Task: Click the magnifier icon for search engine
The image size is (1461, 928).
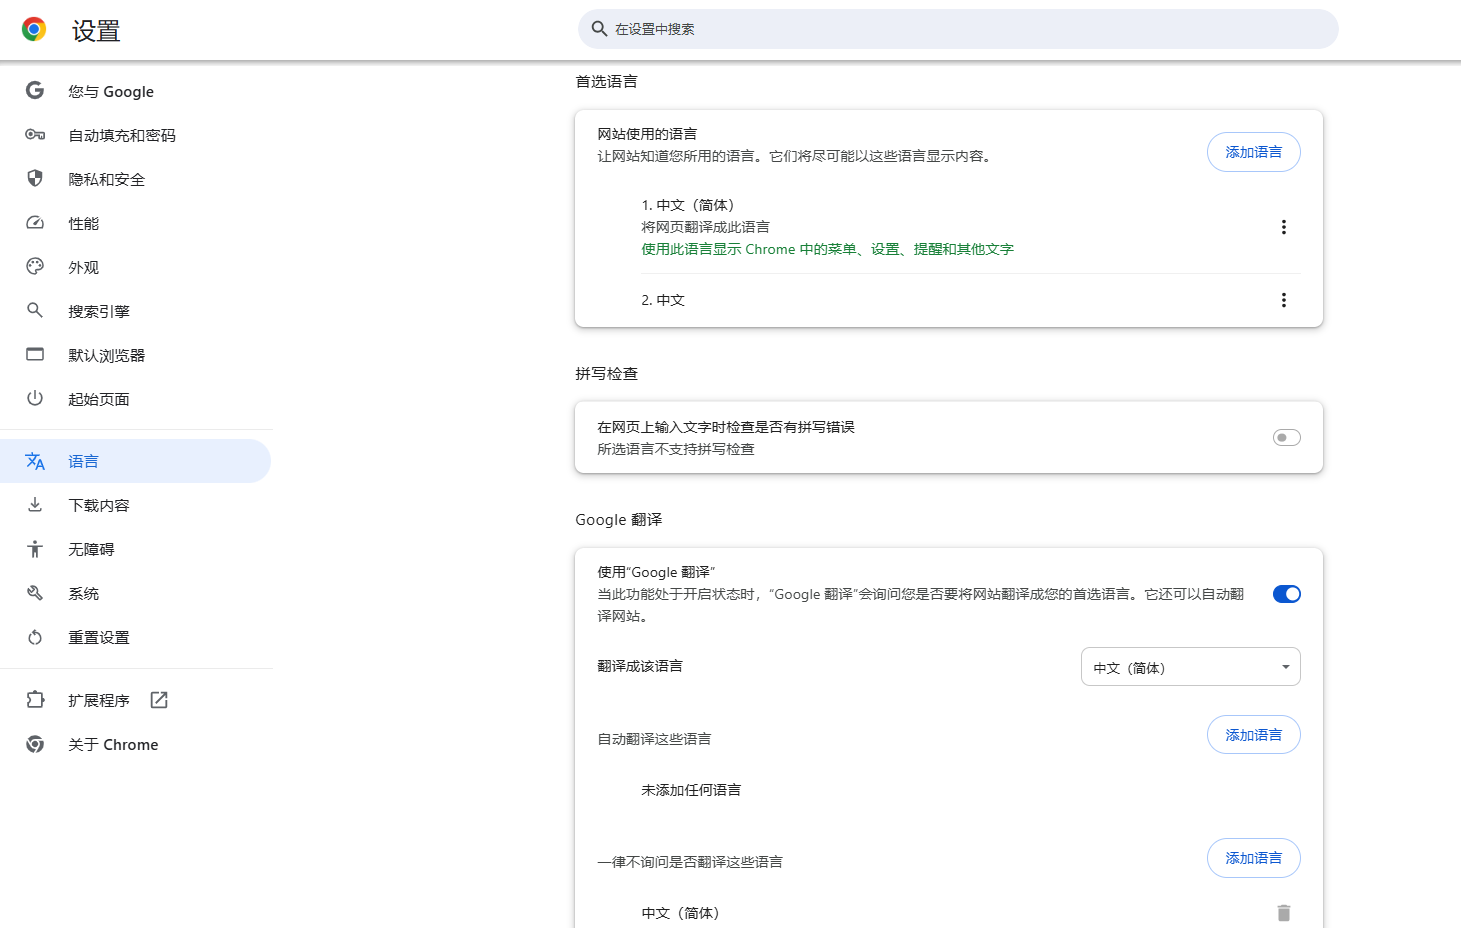Action: [x=35, y=311]
